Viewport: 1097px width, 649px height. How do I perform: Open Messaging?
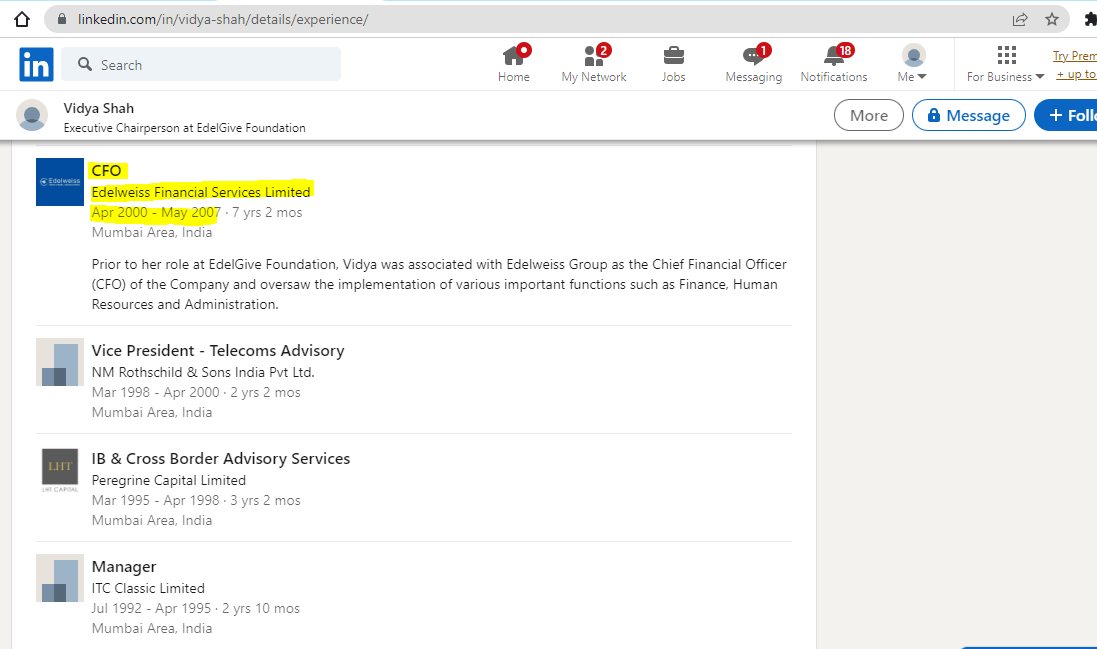(x=753, y=64)
